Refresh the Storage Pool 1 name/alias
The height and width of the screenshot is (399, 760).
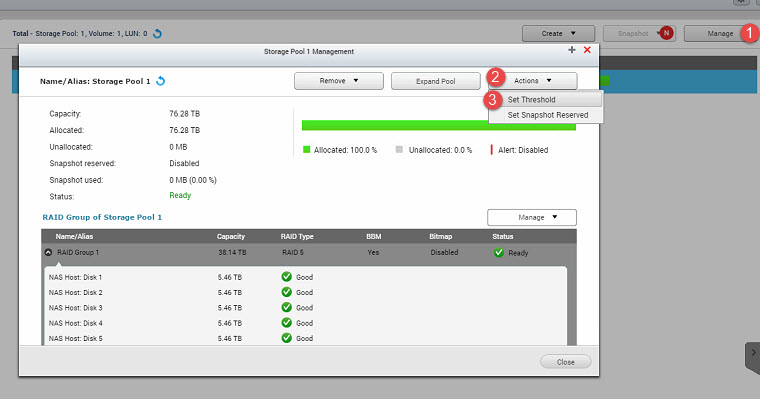coord(160,81)
